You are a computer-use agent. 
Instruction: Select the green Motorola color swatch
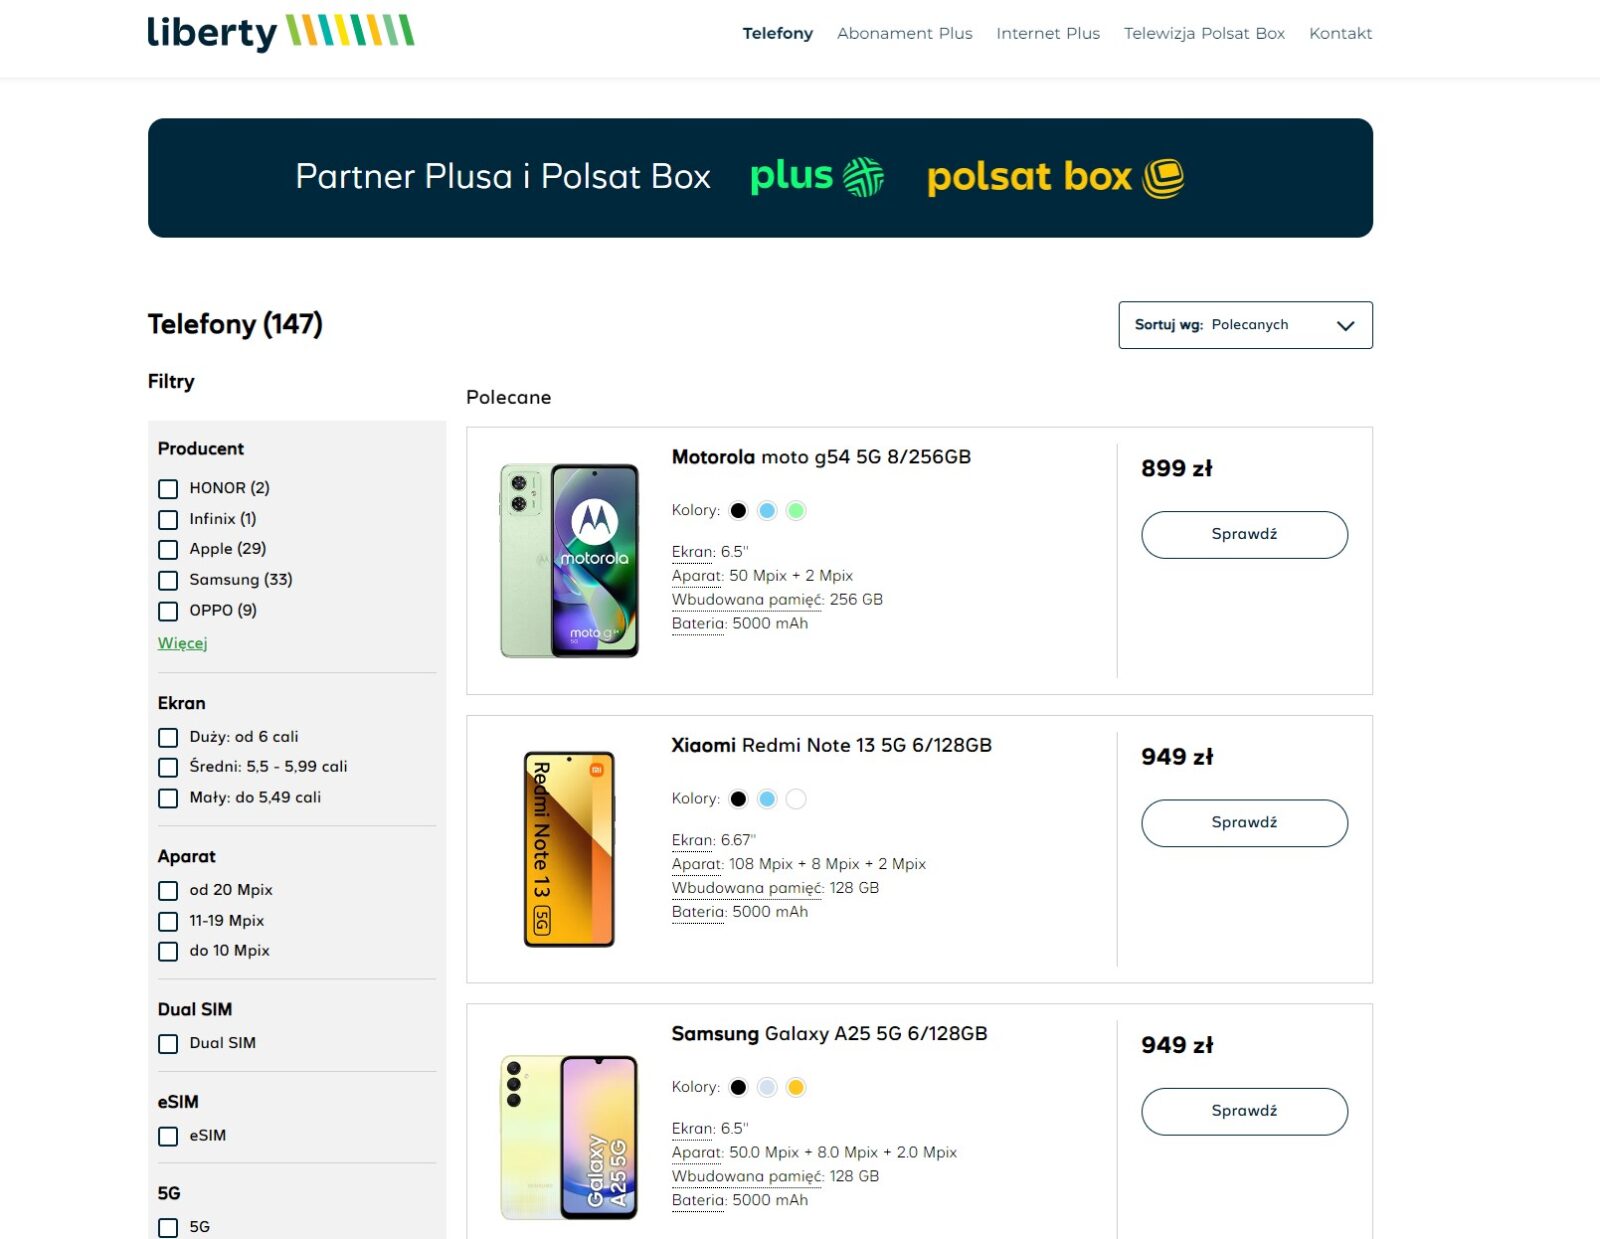coord(796,511)
